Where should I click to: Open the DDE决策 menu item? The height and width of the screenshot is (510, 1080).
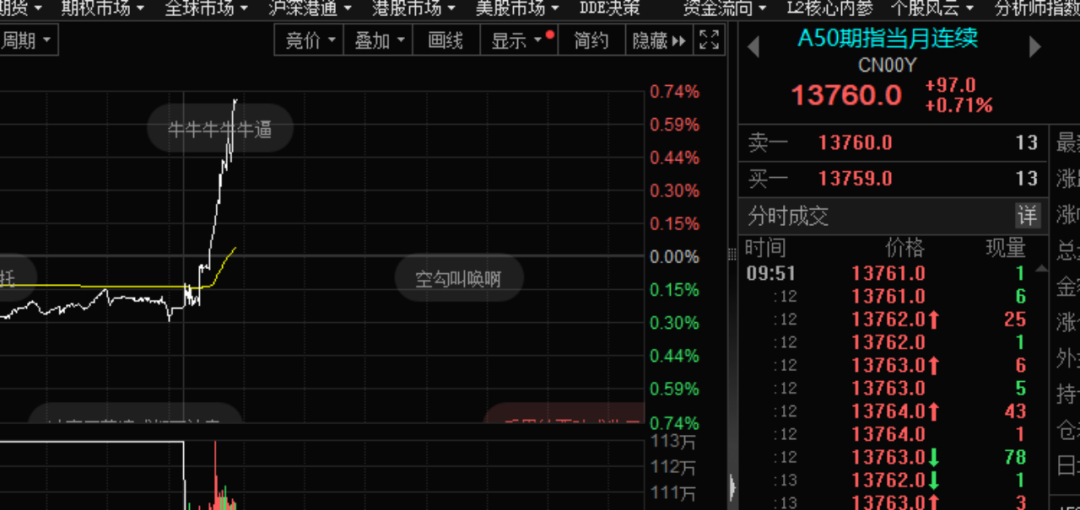point(609,8)
